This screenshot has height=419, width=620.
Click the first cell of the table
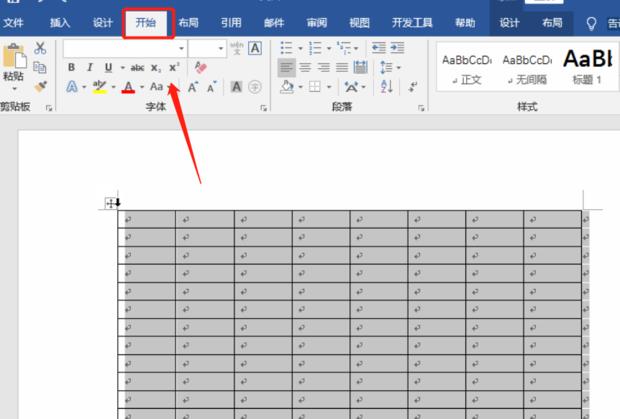(146, 219)
